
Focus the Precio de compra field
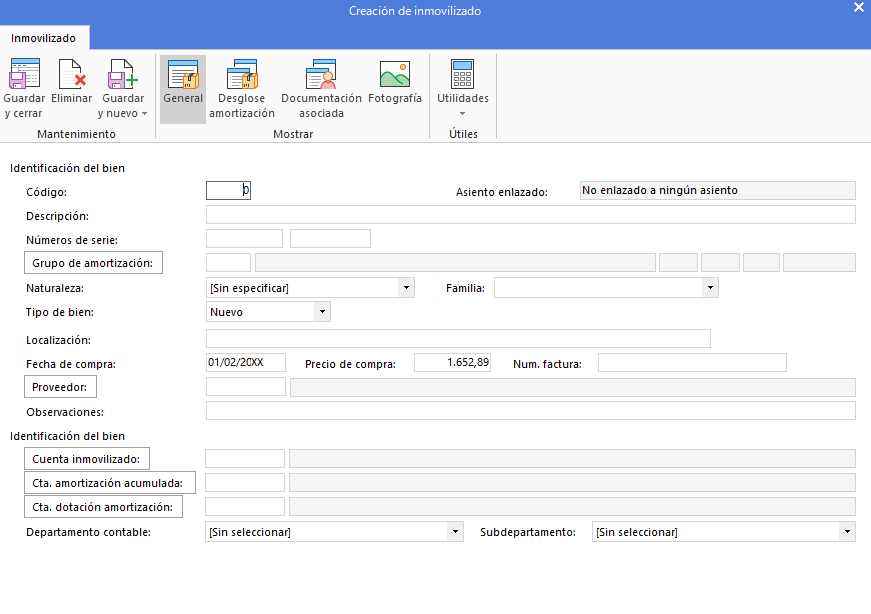pos(452,362)
